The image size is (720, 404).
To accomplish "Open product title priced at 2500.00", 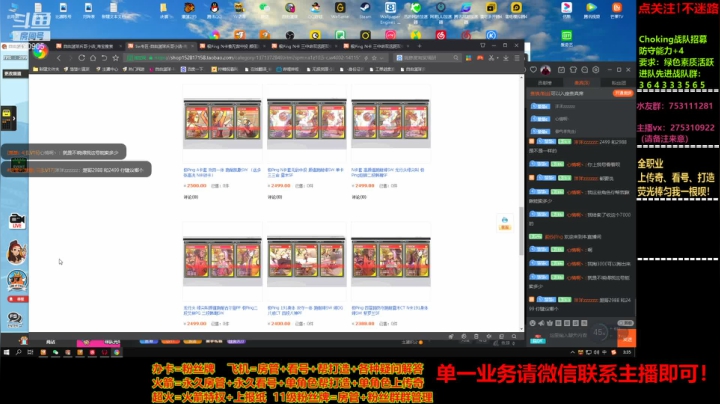I will coord(222,172).
